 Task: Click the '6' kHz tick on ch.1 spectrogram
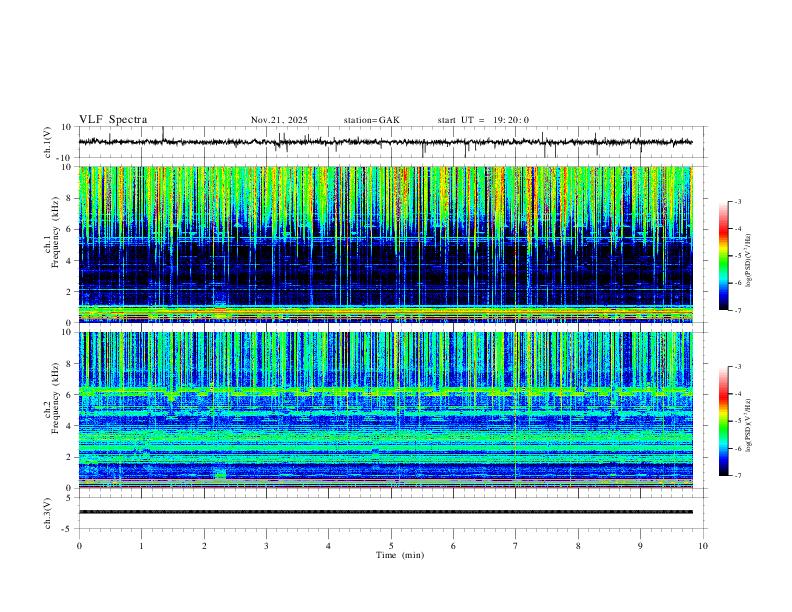(x=69, y=229)
